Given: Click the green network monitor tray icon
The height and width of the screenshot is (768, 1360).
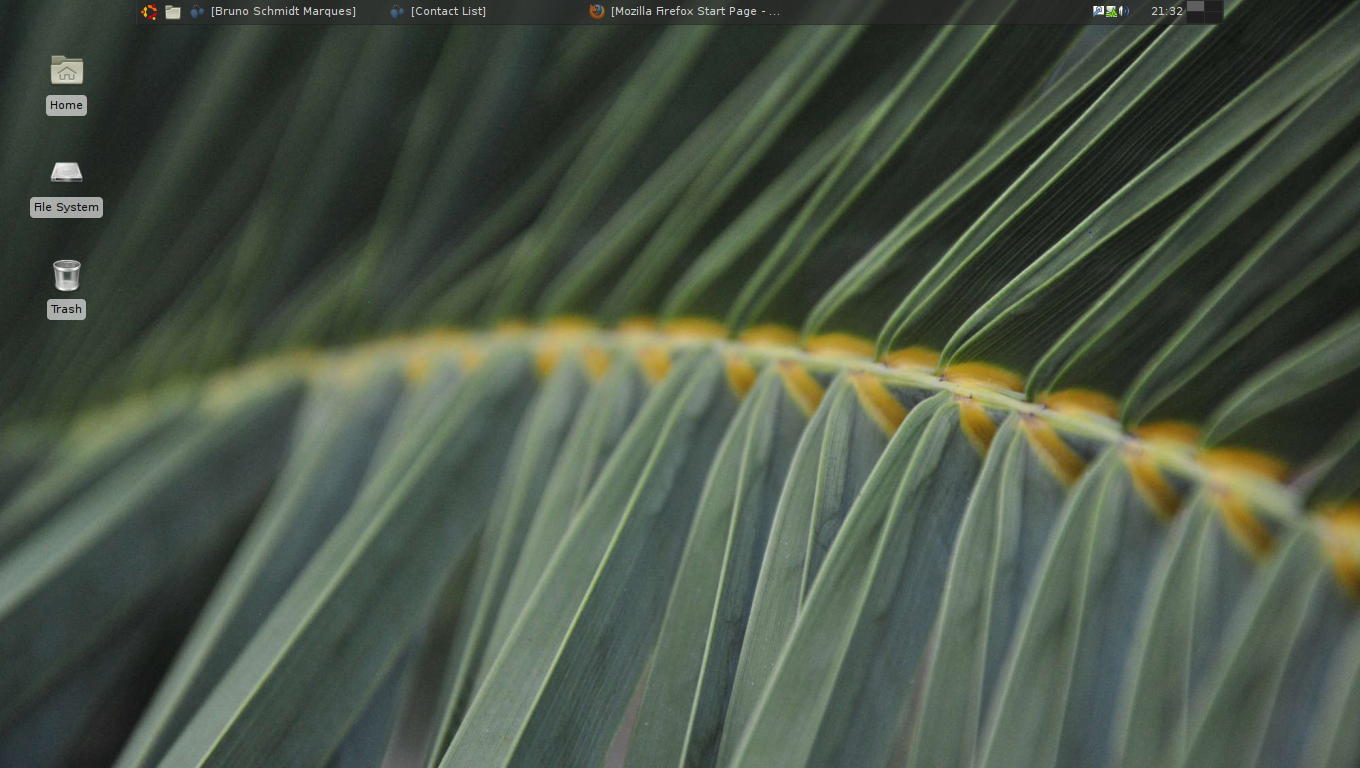Looking at the screenshot, I should coord(1111,11).
